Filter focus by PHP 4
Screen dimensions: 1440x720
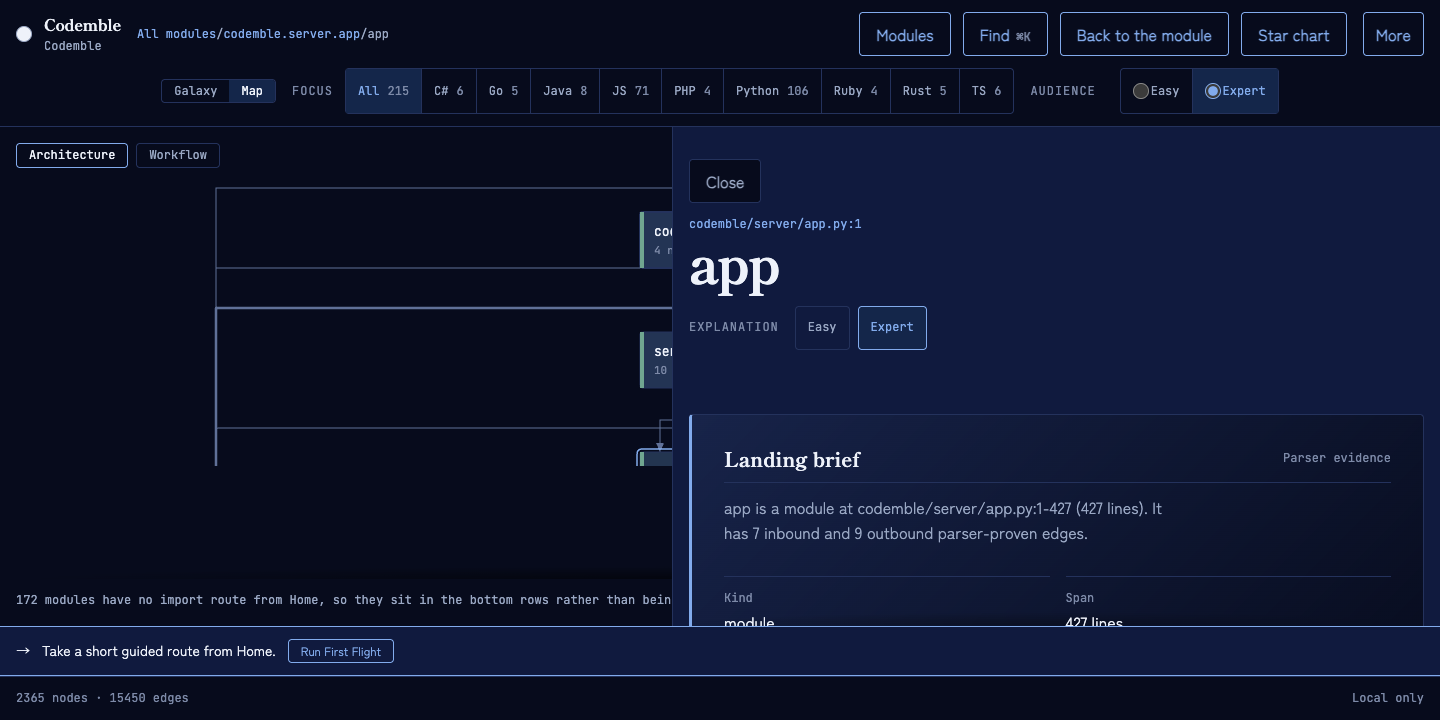click(693, 91)
